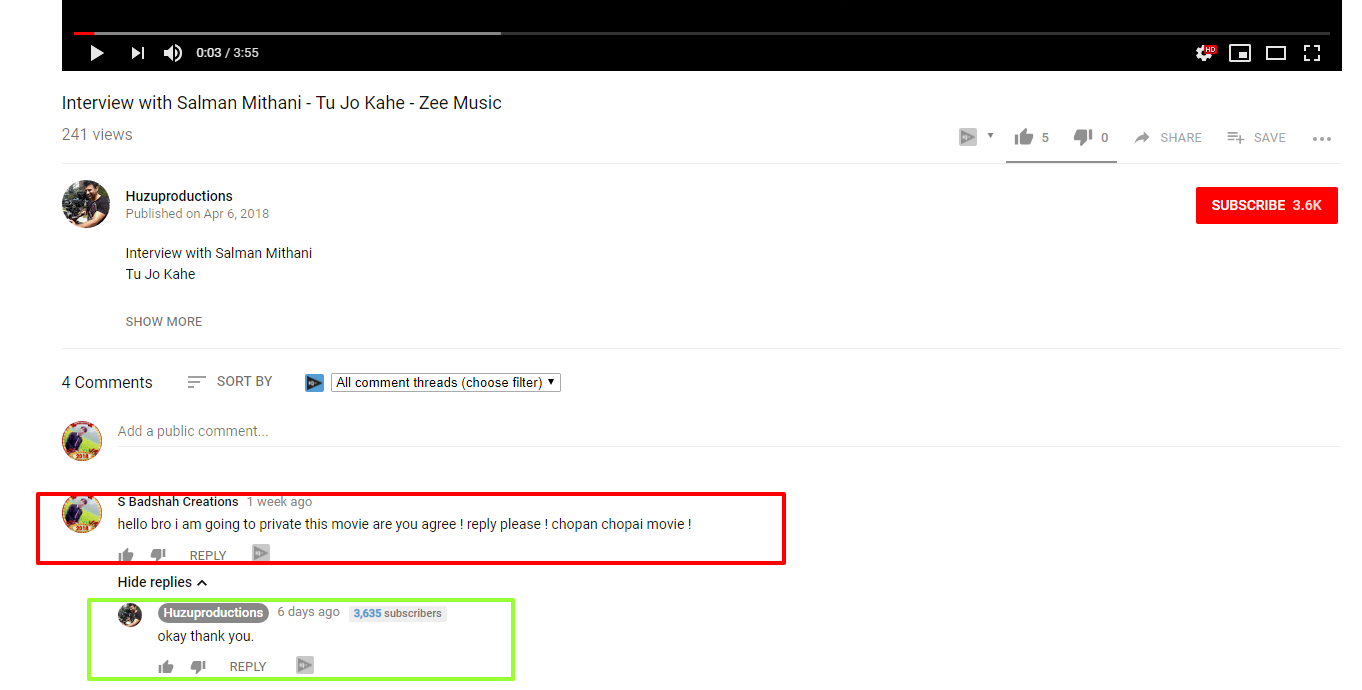The width and height of the screenshot is (1362, 690).
Task: Collapse the thread with Hide replies
Action: pyautogui.click(x=162, y=582)
